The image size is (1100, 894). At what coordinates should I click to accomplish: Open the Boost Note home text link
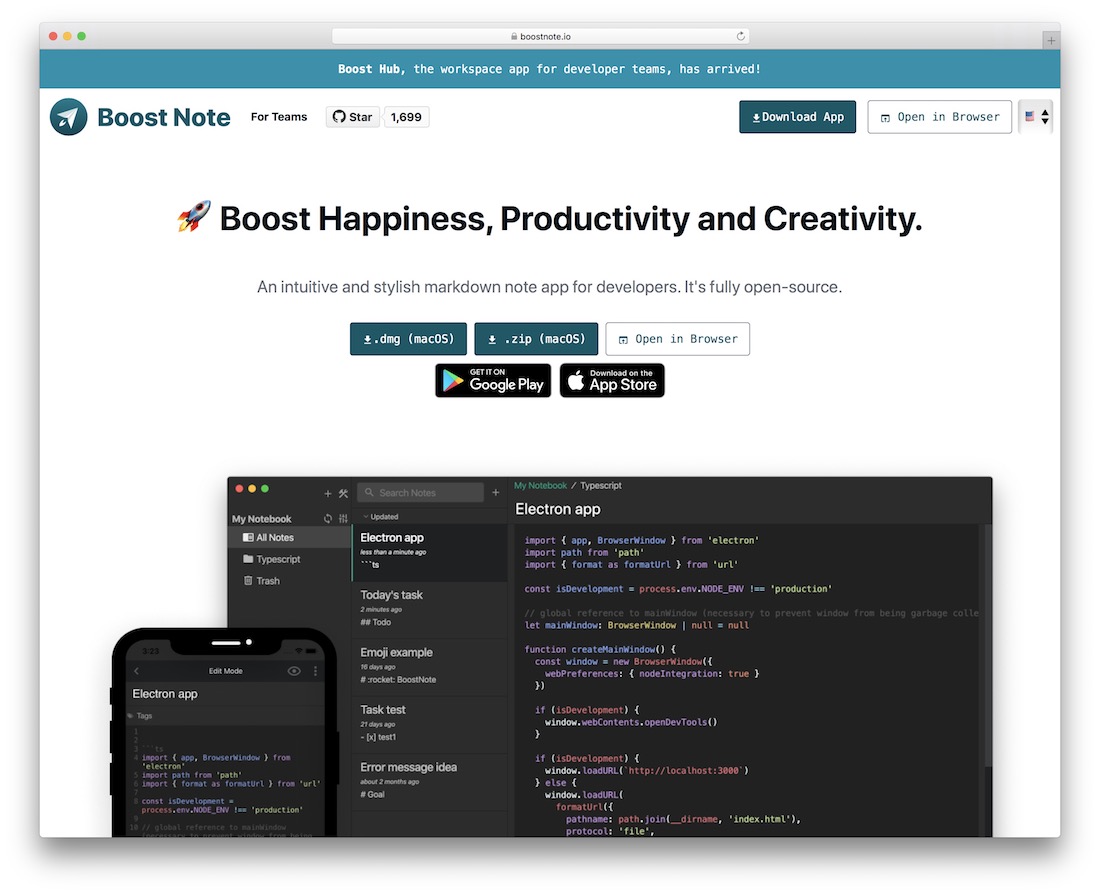click(x=163, y=117)
